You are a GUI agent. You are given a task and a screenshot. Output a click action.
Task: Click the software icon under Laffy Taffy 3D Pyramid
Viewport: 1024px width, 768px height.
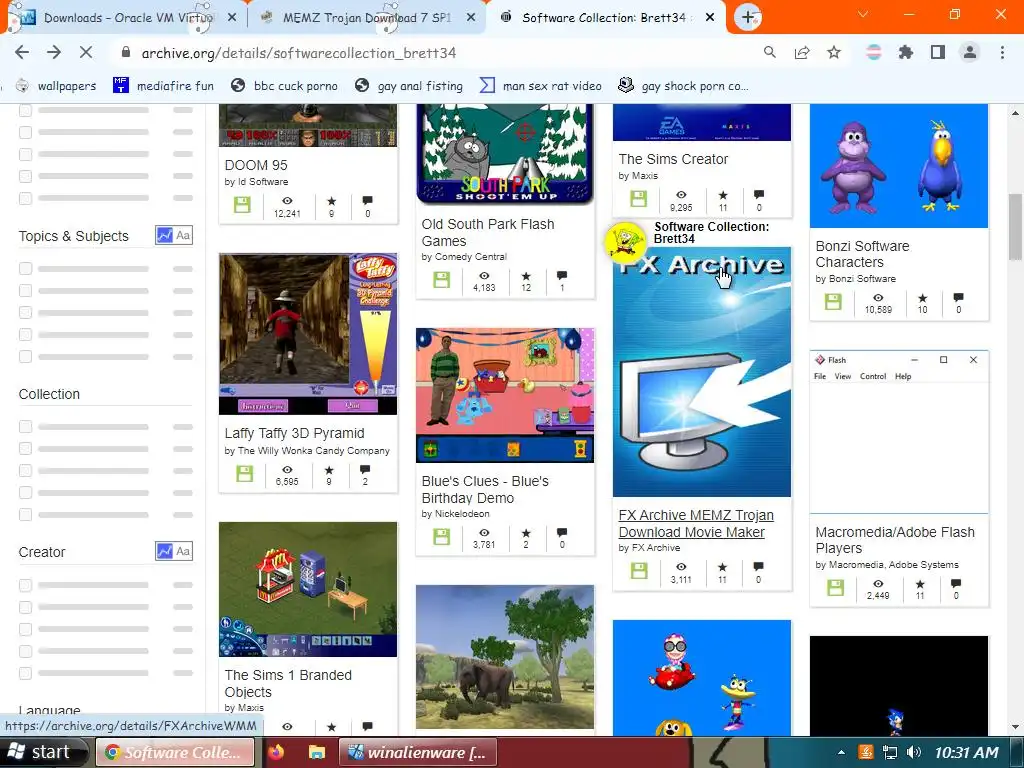click(x=245, y=473)
